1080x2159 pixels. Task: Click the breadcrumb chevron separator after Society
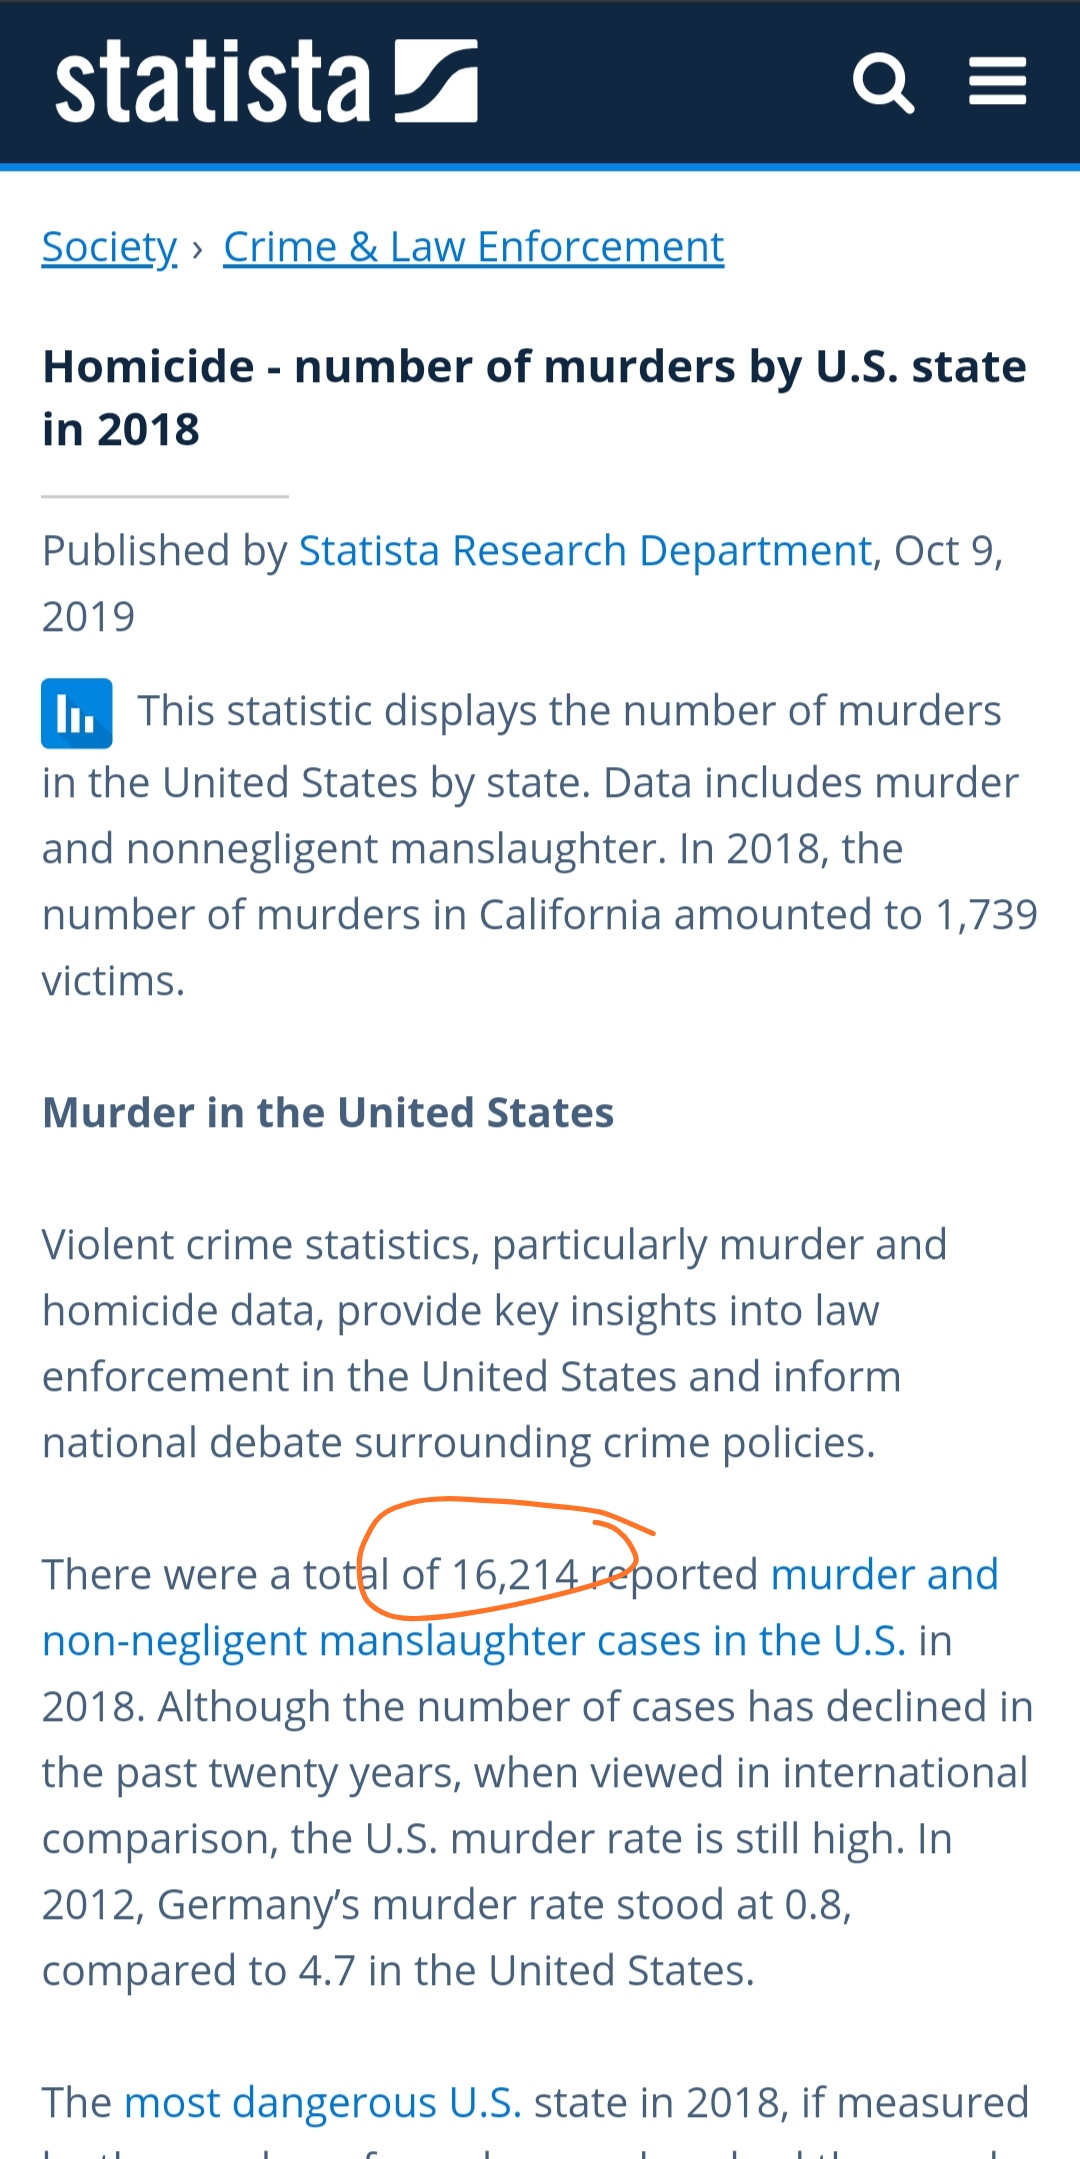(x=198, y=248)
